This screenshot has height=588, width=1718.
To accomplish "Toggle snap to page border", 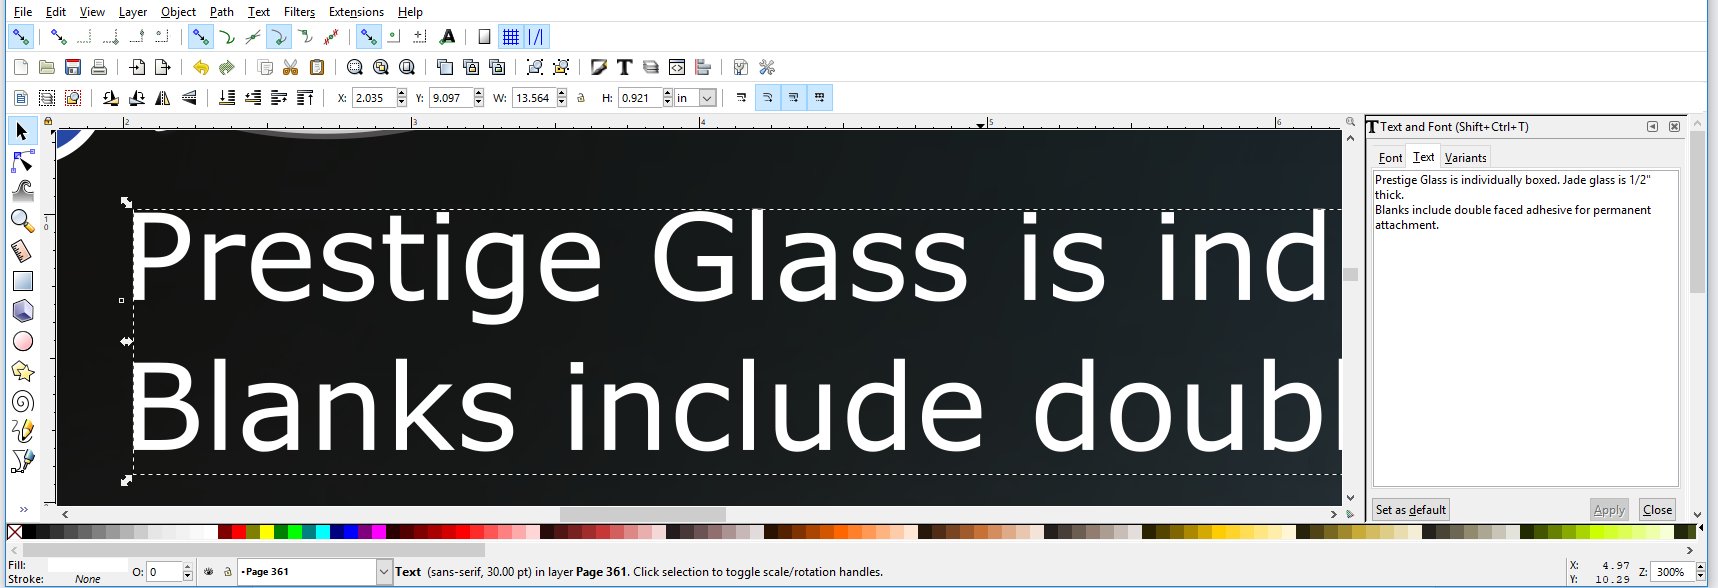I will click(x=484, y=37).
